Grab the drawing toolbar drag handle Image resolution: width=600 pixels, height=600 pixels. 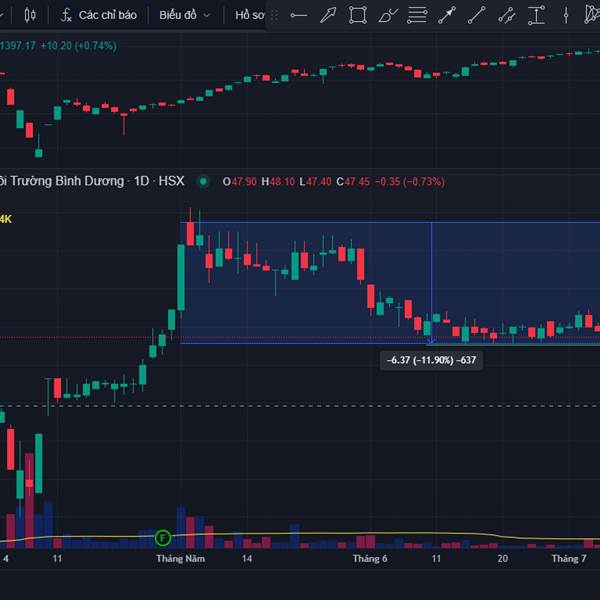pyautogui.click(x=274, y=15)
